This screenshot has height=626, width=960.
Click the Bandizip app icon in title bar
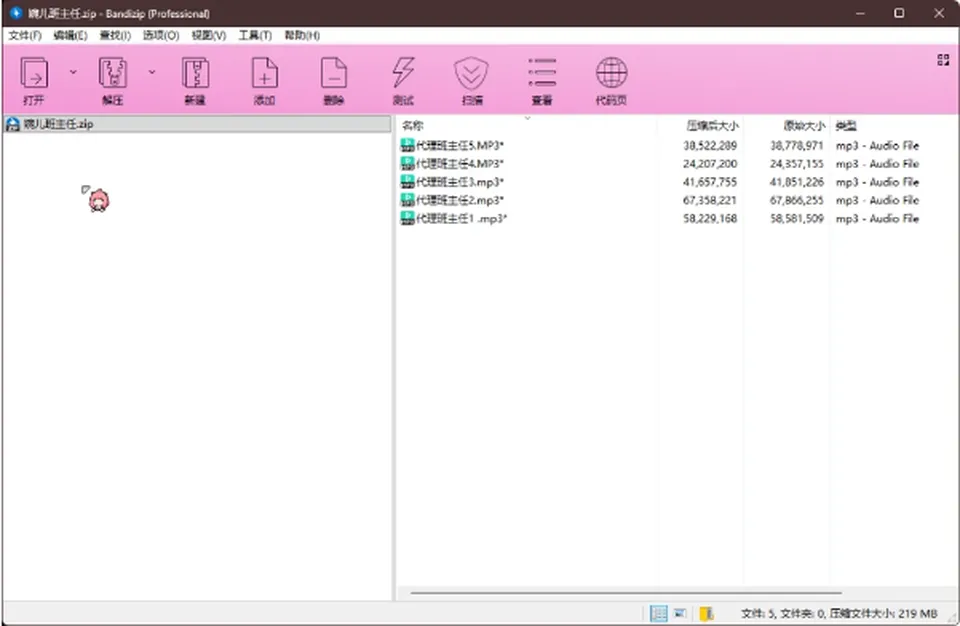16,13
